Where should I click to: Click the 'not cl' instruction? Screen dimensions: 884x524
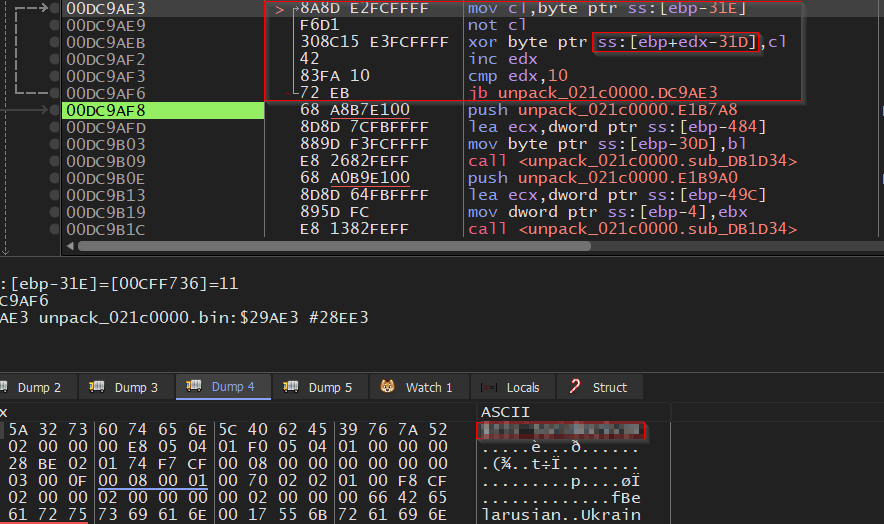(497, 25)
